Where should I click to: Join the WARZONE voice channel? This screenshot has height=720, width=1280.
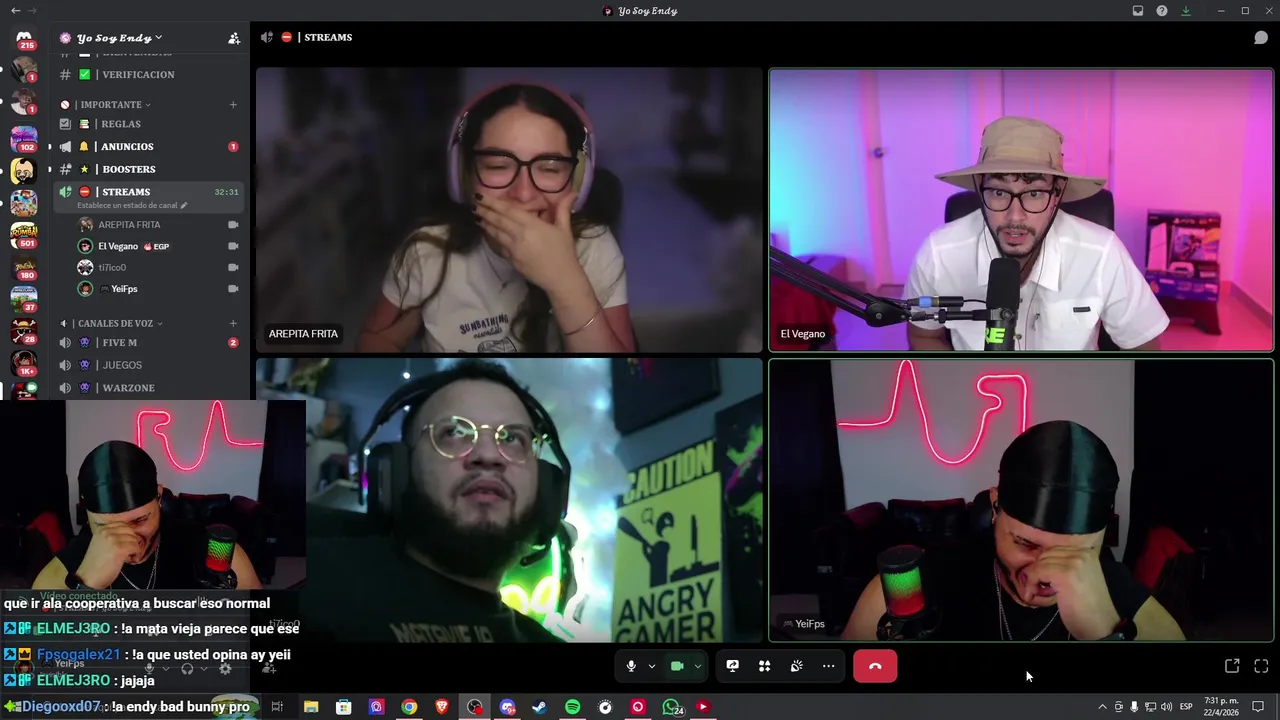(148, 387)
